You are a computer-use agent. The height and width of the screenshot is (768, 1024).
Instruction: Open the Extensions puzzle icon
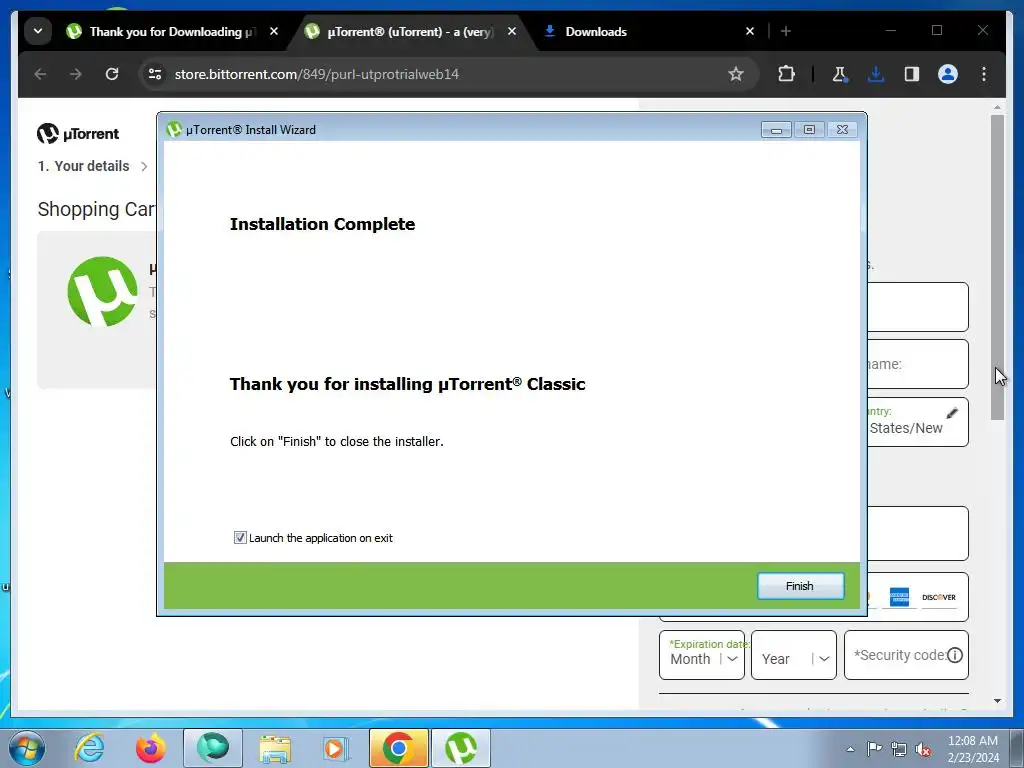pos(786,74)
